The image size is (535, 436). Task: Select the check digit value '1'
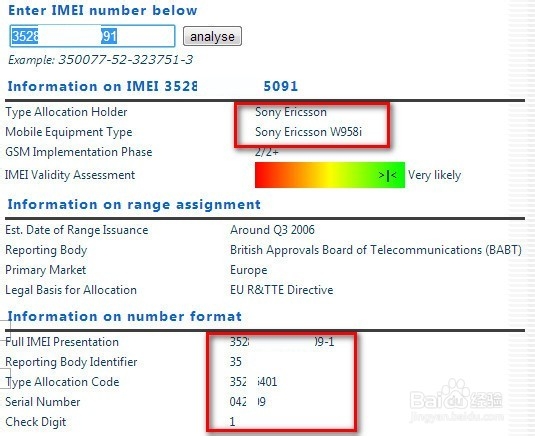click(232, 422)
